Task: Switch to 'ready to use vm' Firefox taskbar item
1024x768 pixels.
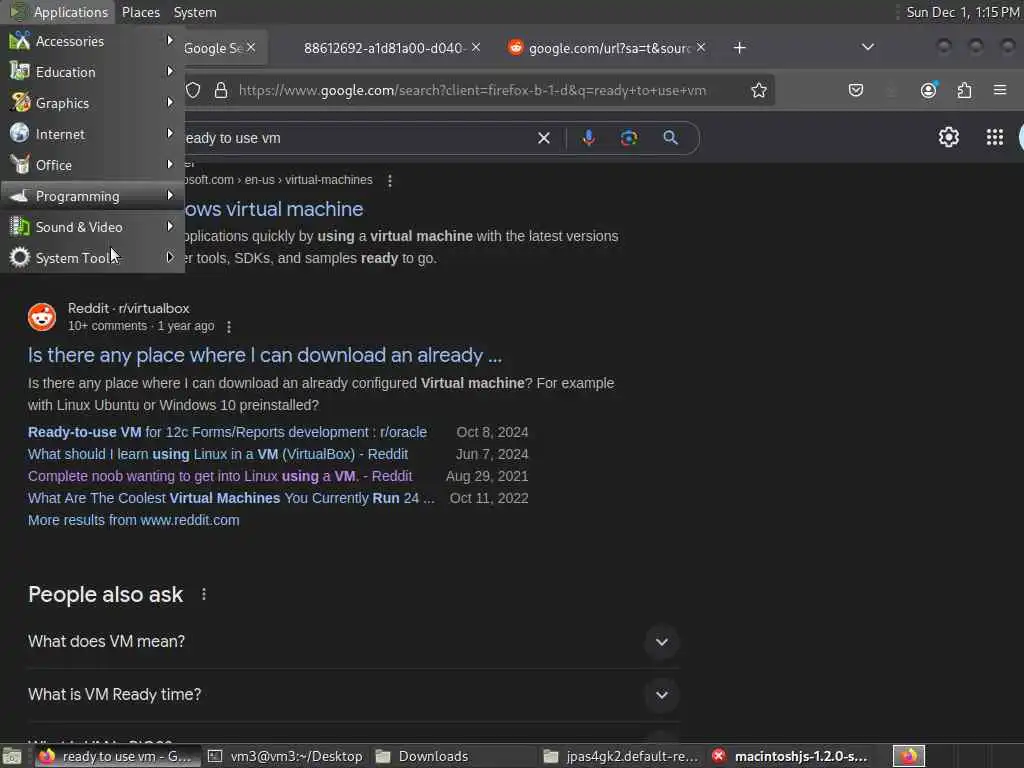Action: [x=116, y=756]
